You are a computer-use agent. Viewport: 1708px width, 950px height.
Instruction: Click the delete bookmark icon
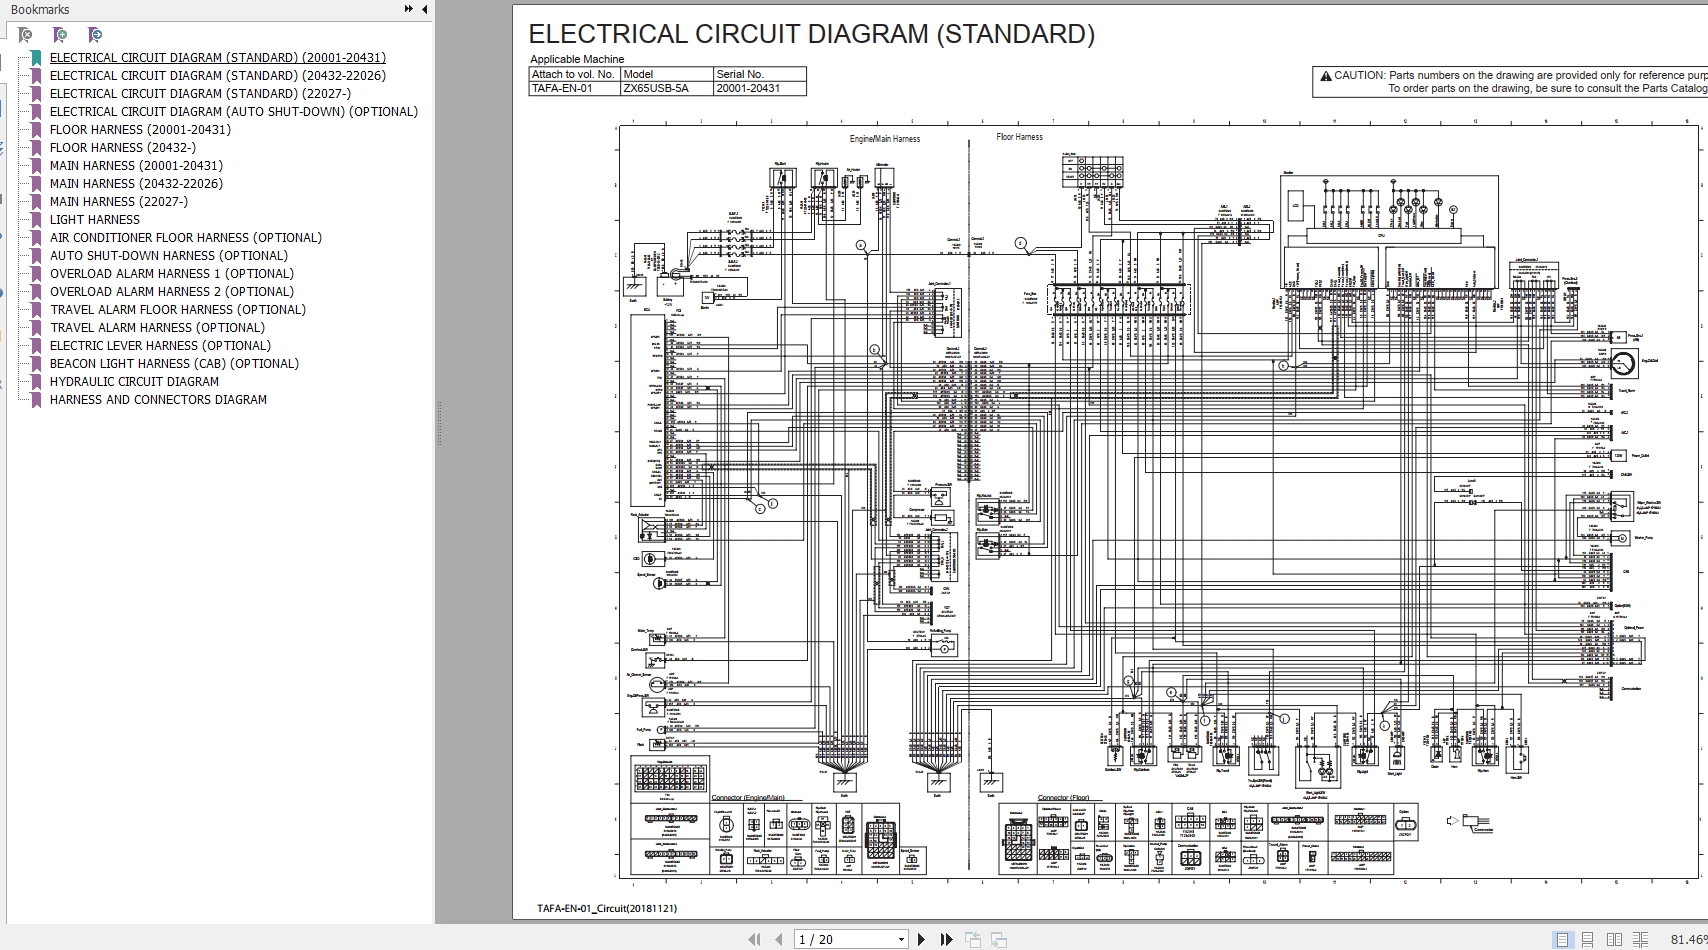pos(25,35)
